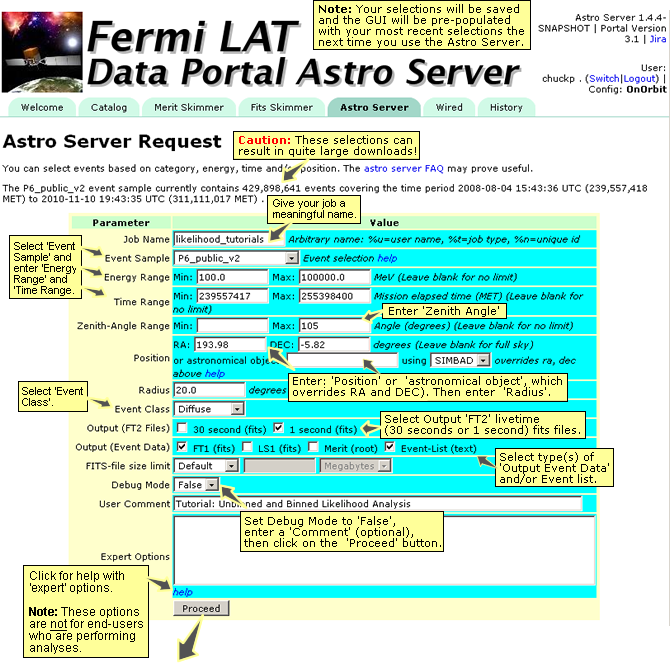This screenshot has height=663, width=670.
Task: Click the Zenith-Angle Min field
Action: pyautogui.click(x=232, y=326)
